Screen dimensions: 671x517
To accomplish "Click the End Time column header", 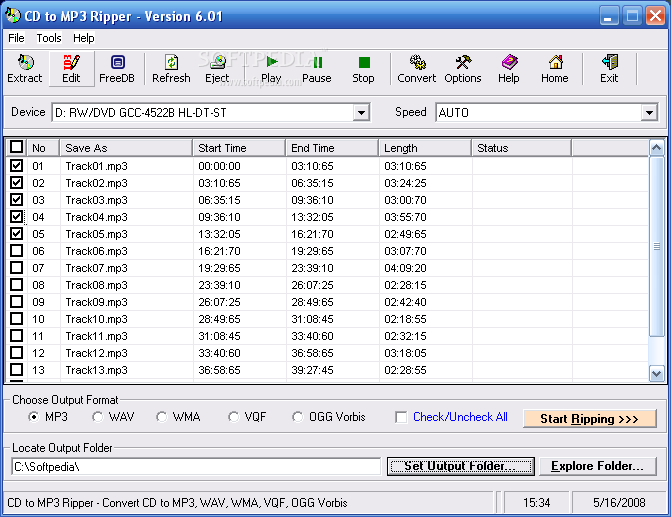I will [332, 148].
